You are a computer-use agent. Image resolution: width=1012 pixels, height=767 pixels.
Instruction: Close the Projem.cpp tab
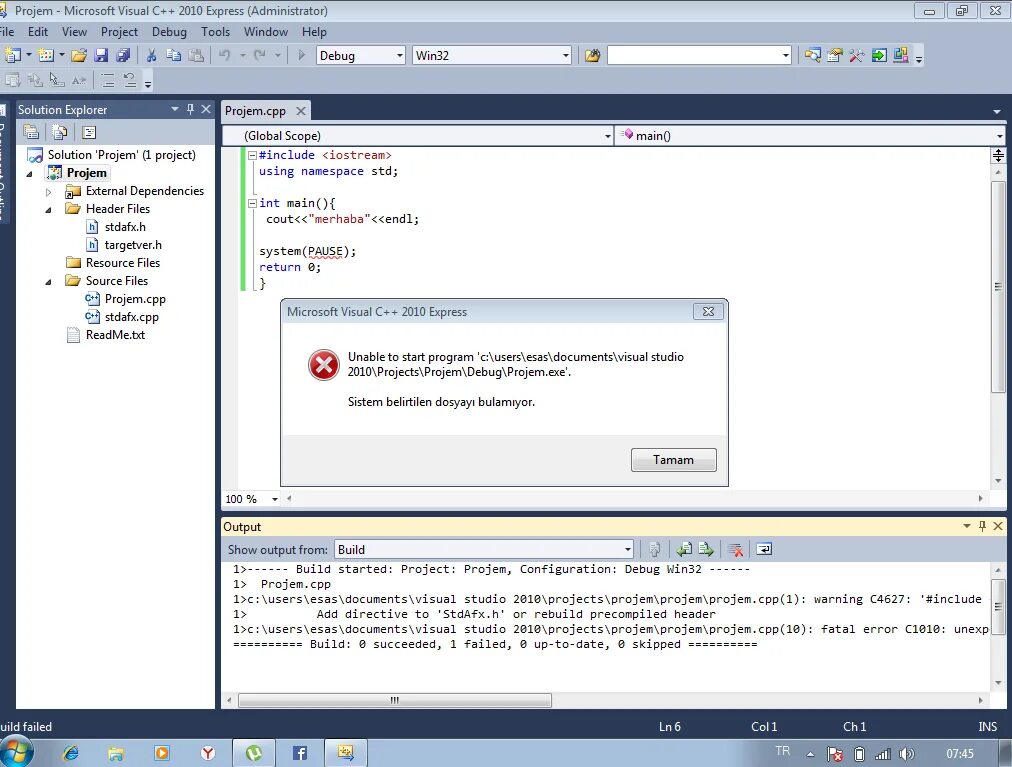pyautogui.click(x=301, y=110)
